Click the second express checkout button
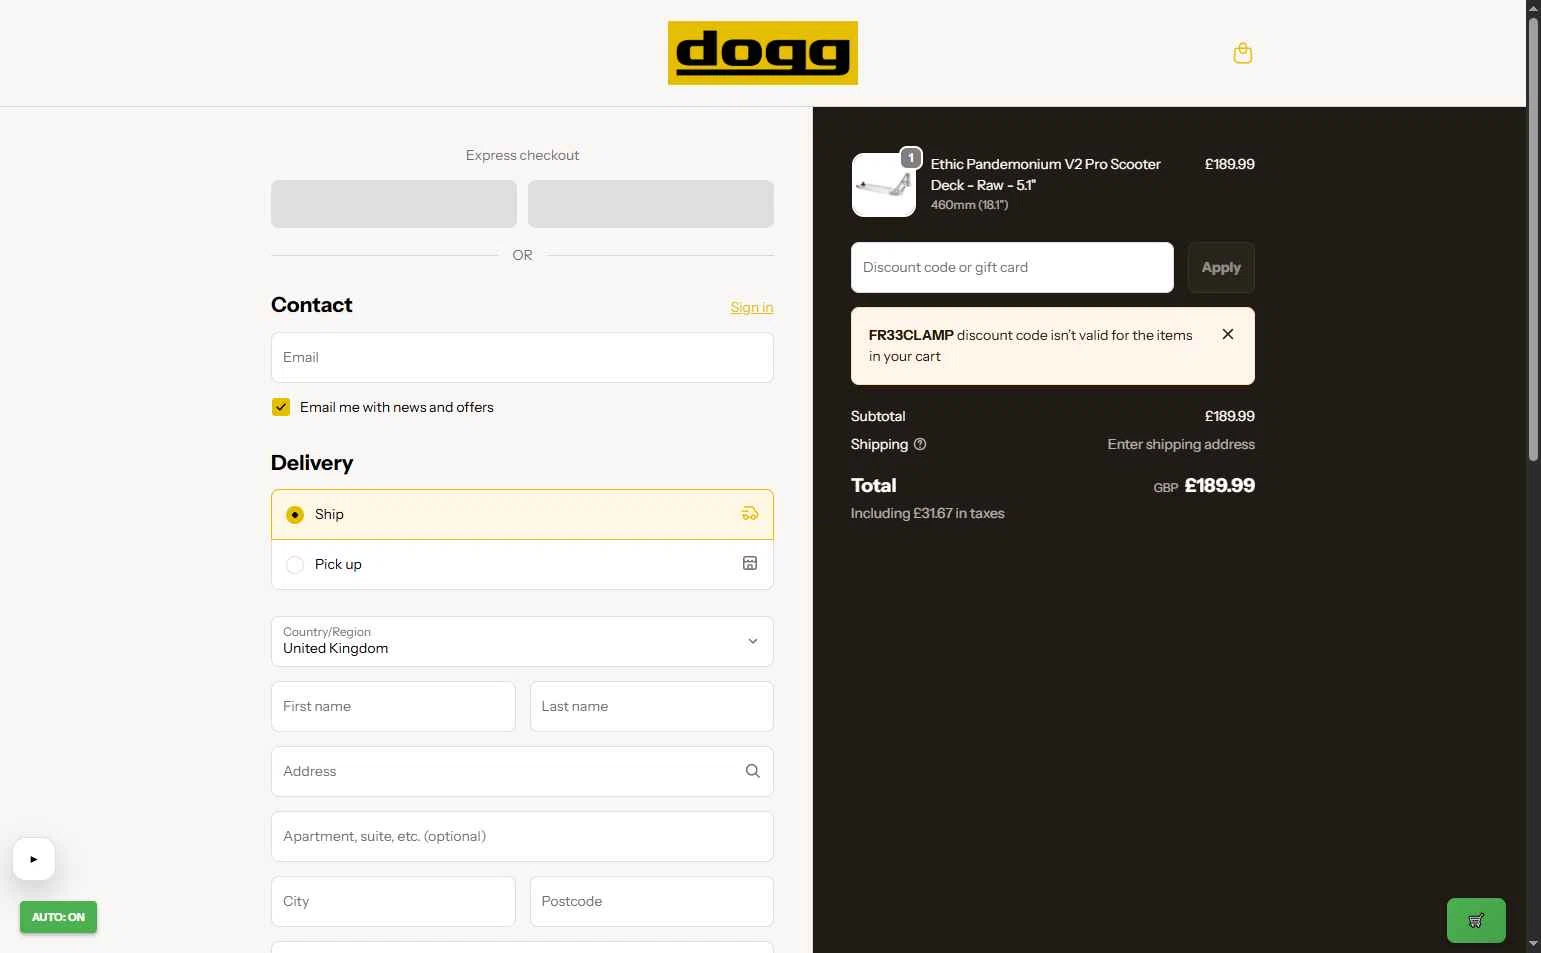The height and width of the screenshot is (953, 1541). point(651,204)
